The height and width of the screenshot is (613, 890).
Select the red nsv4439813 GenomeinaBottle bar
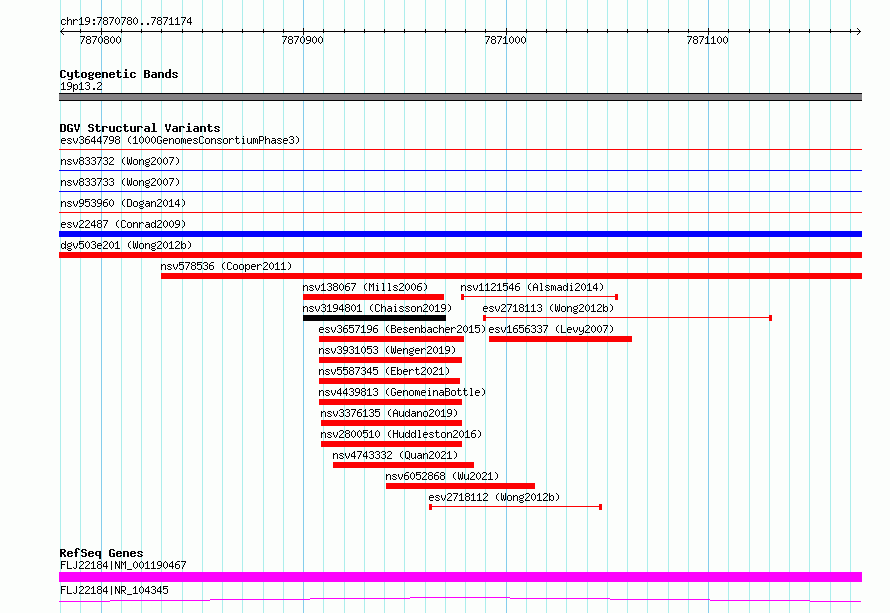[391, 402]
